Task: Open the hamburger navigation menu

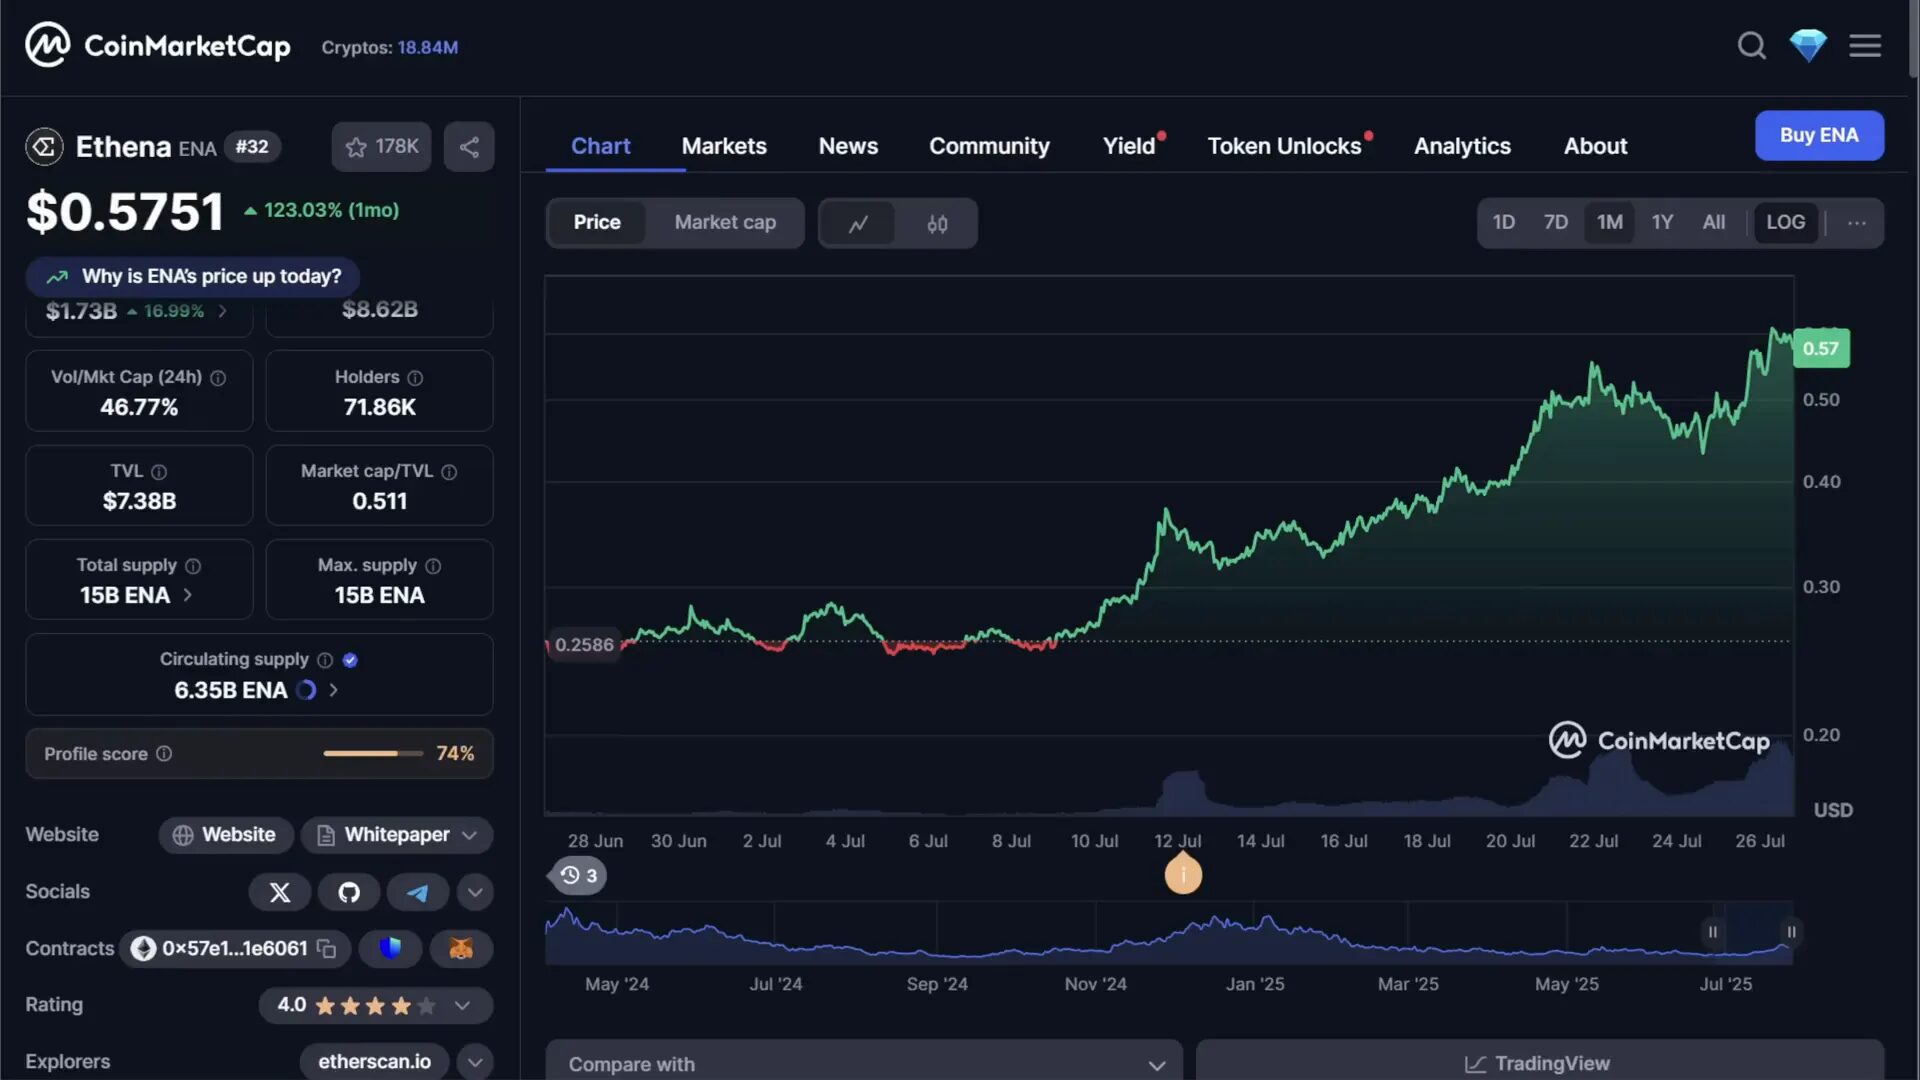Action: [1866, 45]
